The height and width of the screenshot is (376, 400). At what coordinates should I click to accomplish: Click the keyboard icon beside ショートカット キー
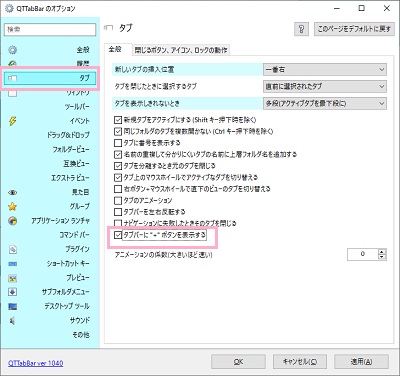pyautogui.click(x=12, y=264)
